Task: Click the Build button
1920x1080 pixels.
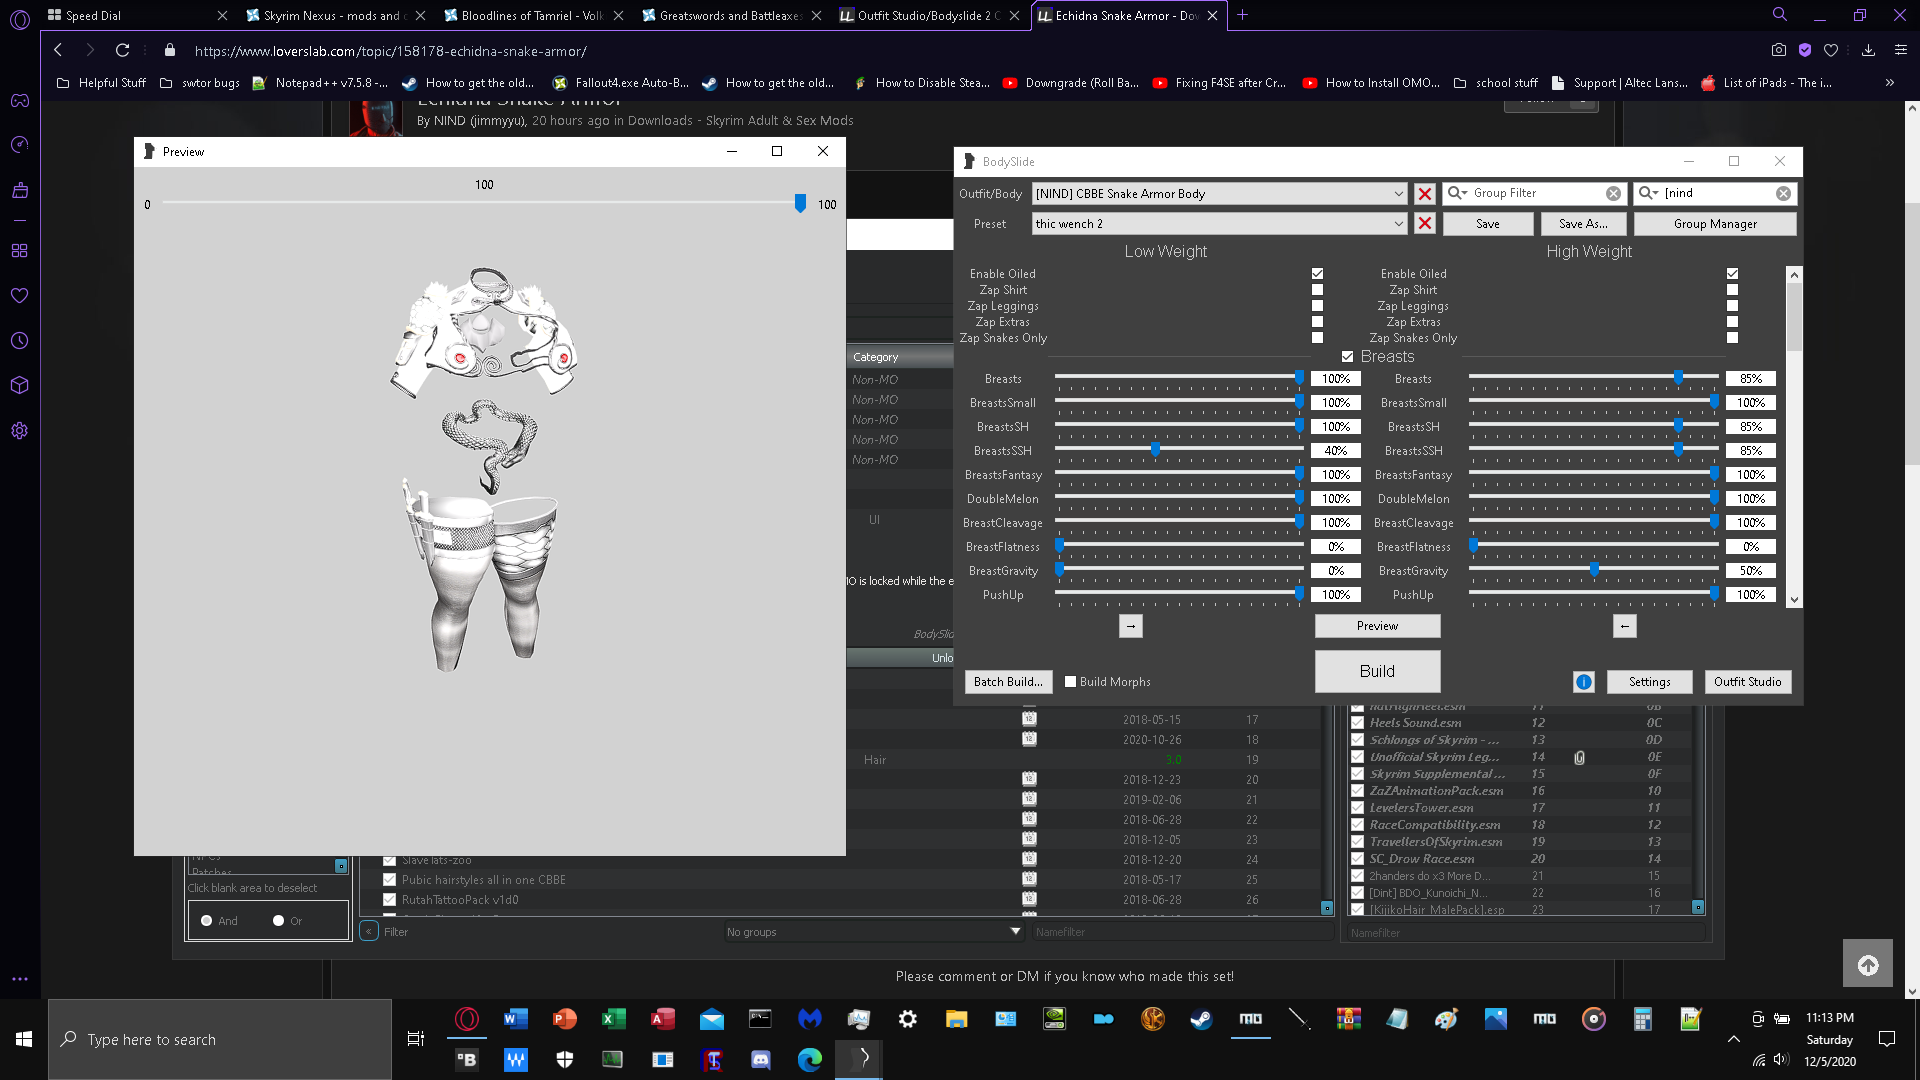Action: pos(1377,671)
